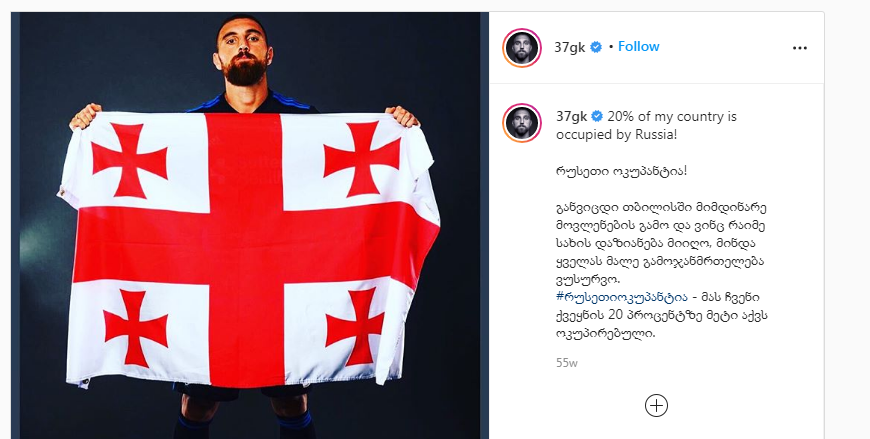Follow the 37gk account

pos(639,47)
